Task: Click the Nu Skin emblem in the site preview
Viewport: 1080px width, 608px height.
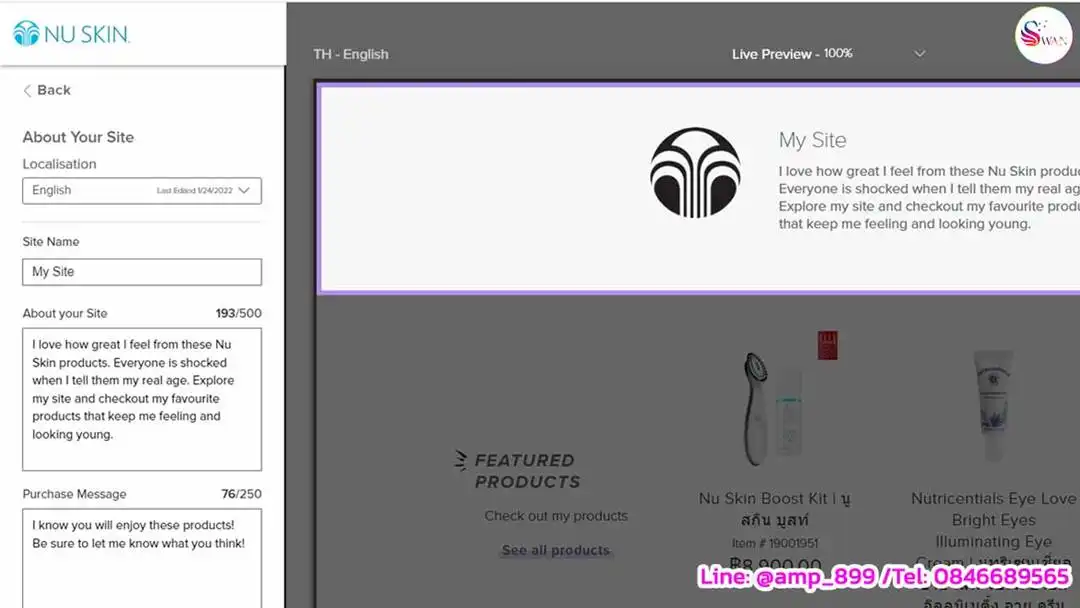Action: (694, 170)
